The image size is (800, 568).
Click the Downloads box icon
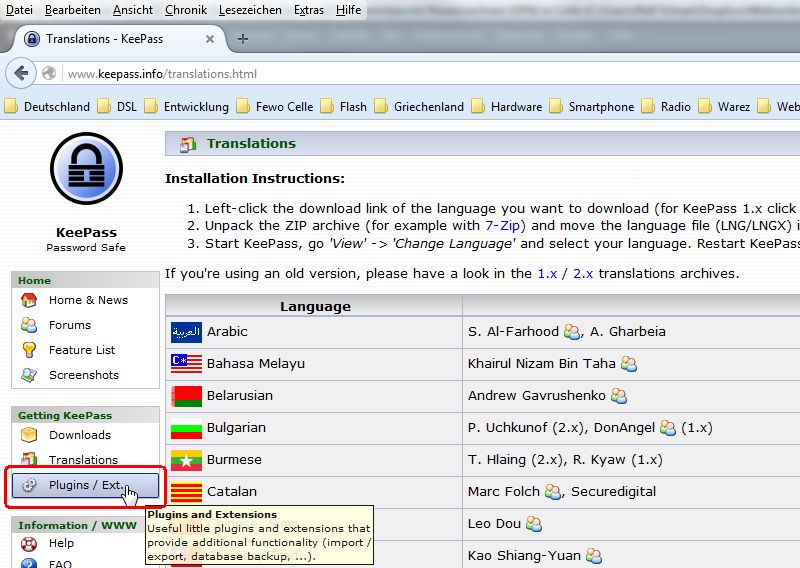(29, 435)
